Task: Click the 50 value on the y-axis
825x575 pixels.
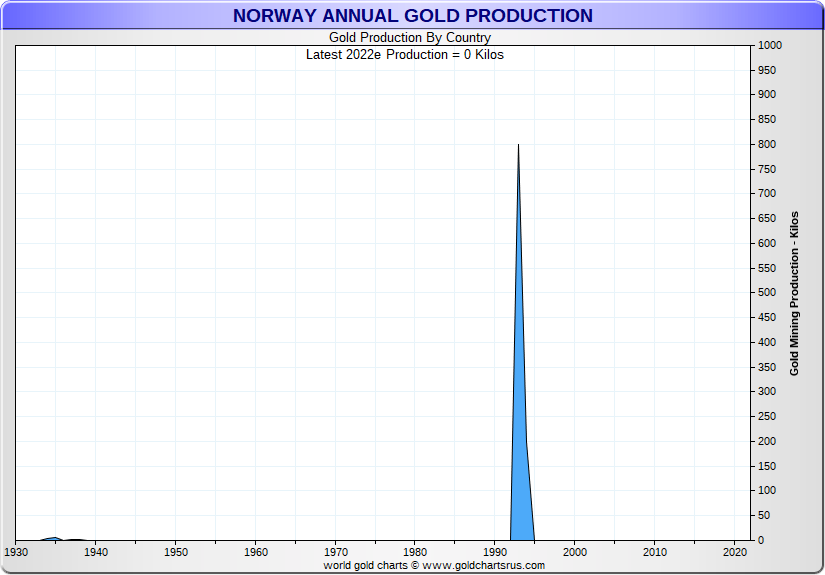Action: (x=764, y=515)
